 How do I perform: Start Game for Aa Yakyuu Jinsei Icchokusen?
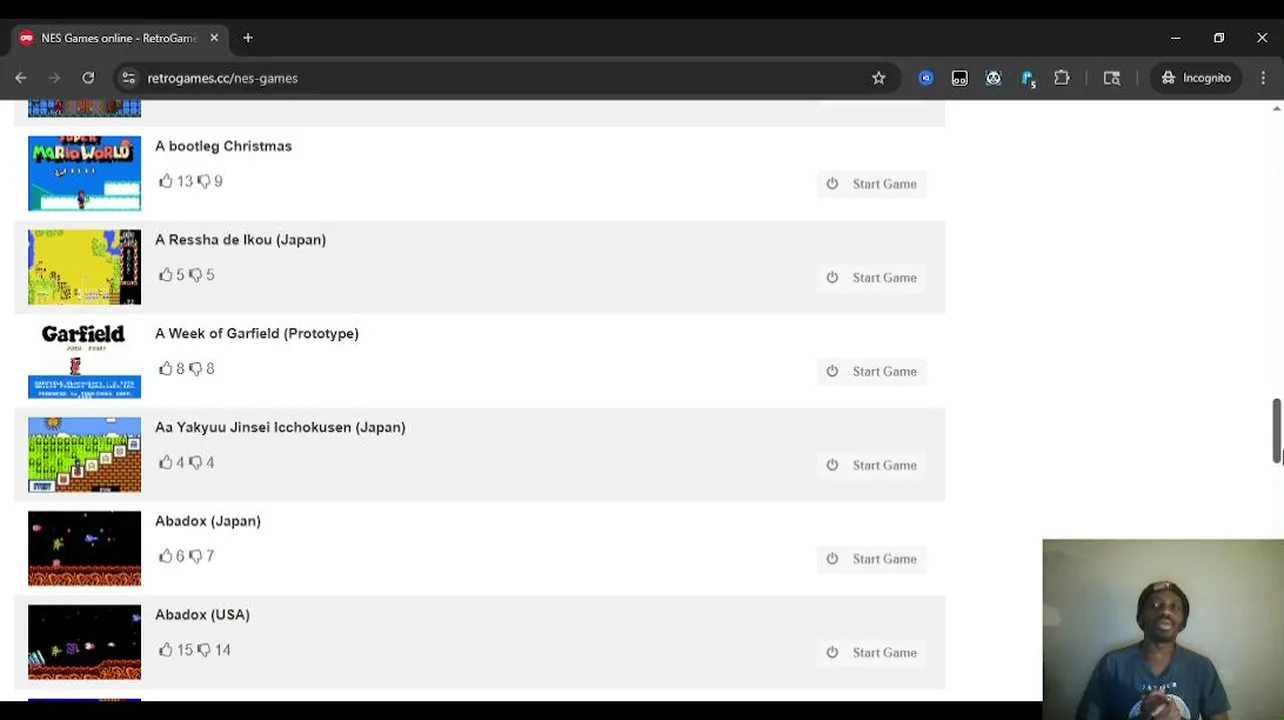pyautogui.click(x=872, y=465)
